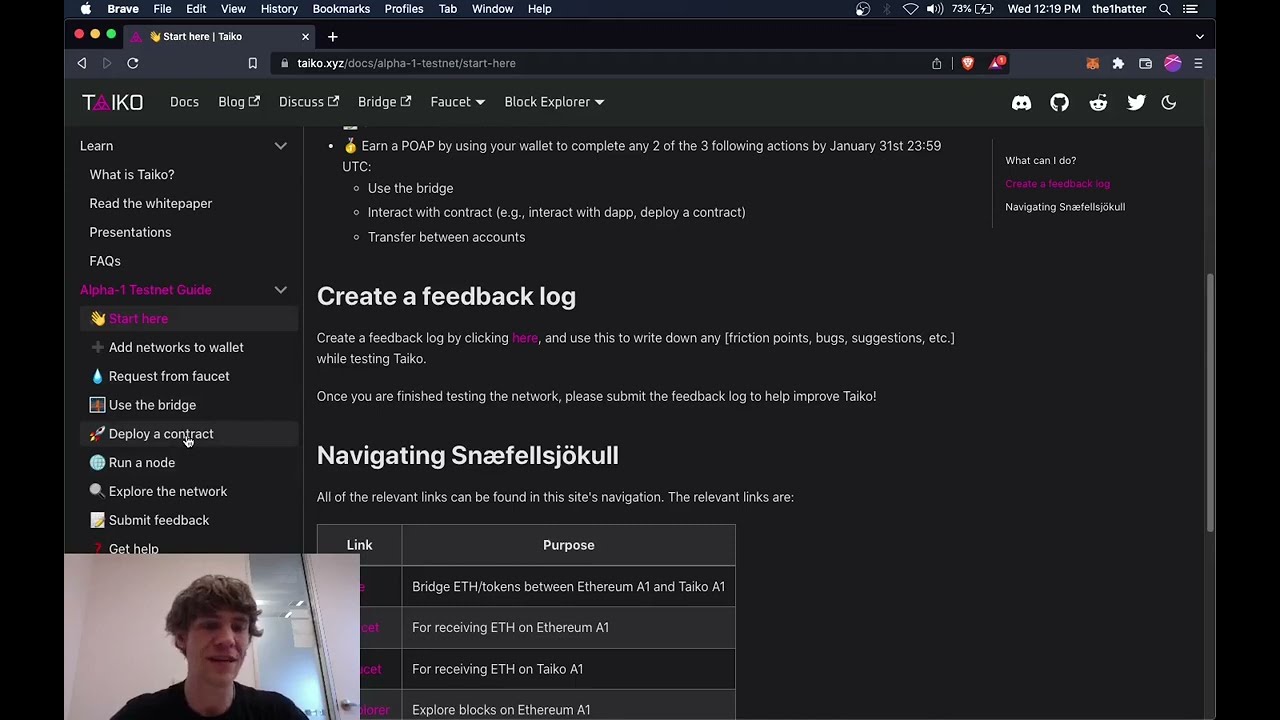Click the address bar URL

pyautogui.click(x=406, y=63)
